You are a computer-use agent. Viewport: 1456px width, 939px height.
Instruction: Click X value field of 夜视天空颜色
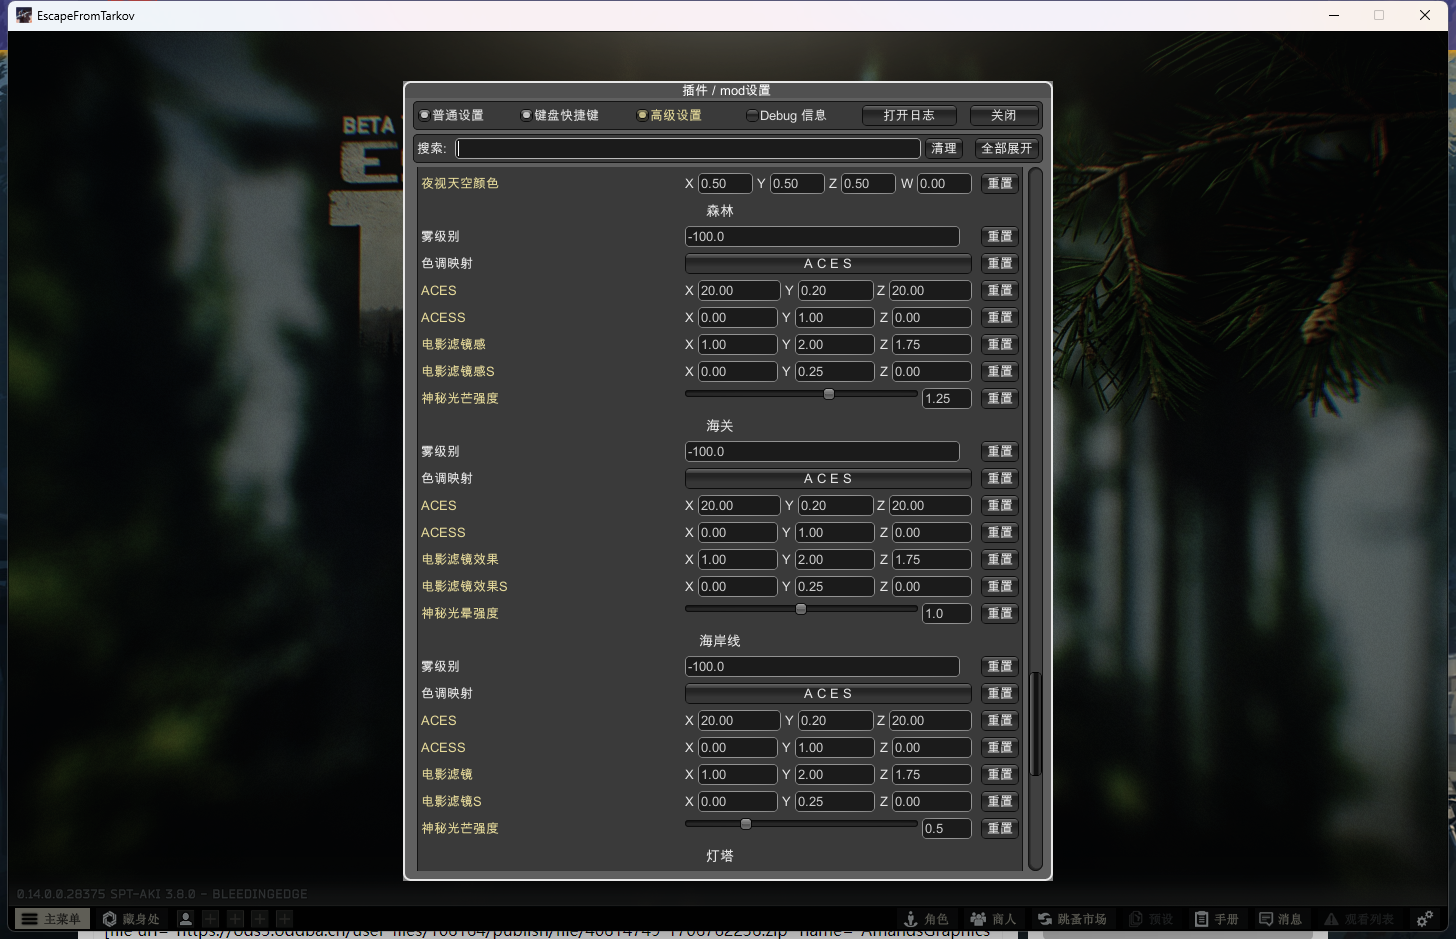pos(725,183)
